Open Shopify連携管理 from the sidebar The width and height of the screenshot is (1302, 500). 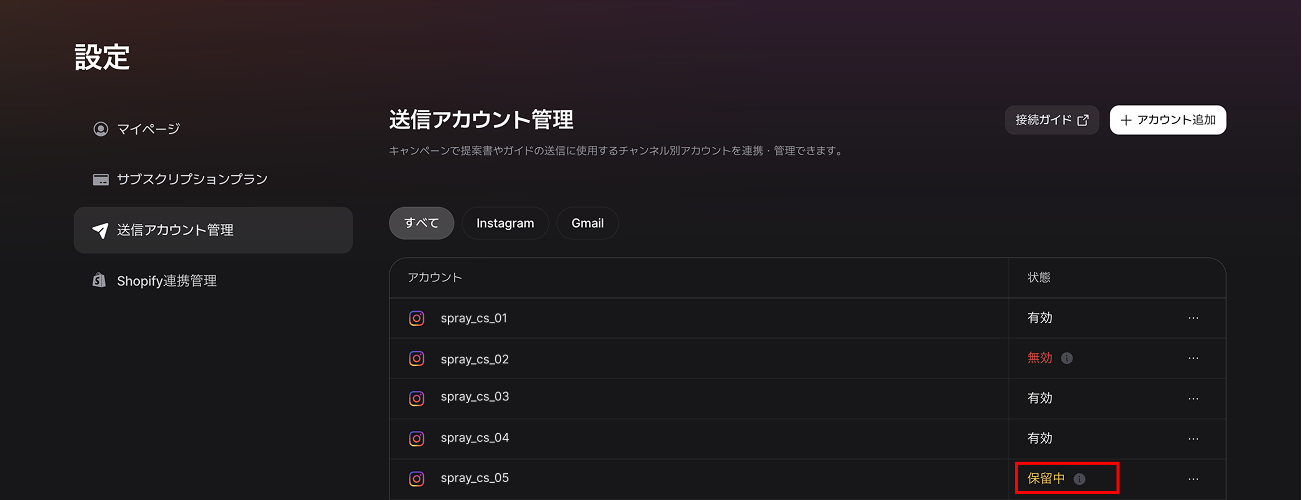pyautogui.click(x=166, y=281)
